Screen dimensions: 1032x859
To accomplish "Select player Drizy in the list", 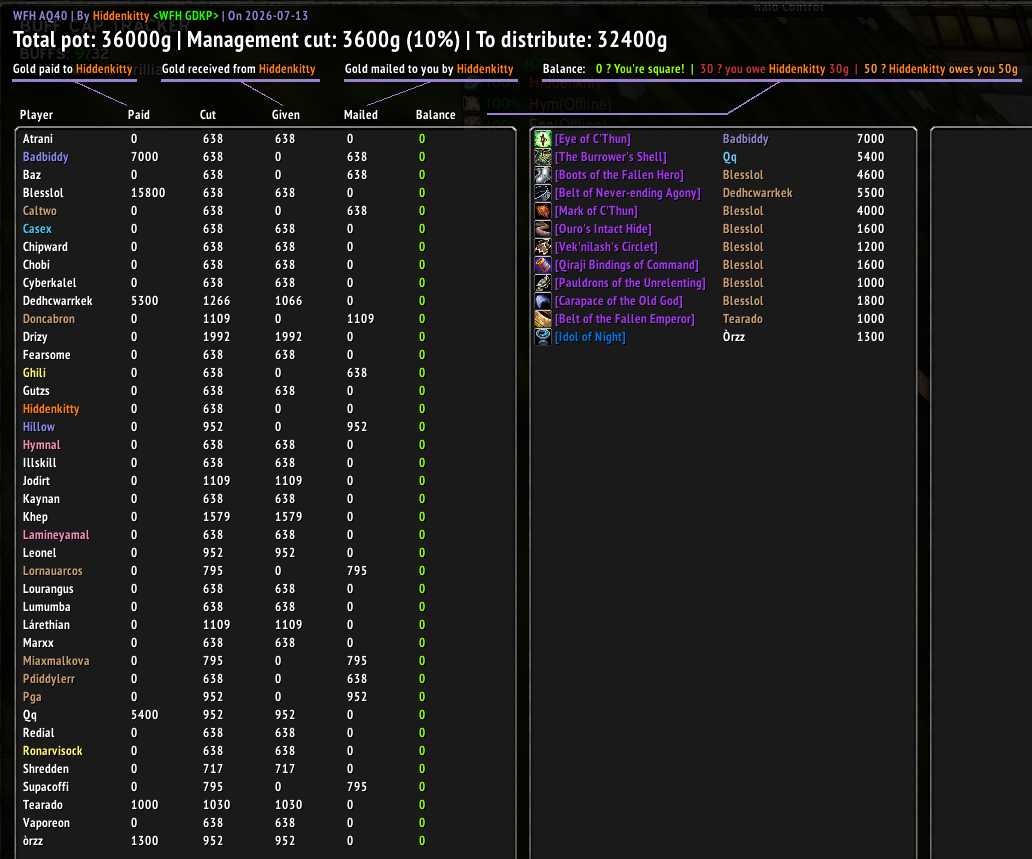I will tap(35, 337).
